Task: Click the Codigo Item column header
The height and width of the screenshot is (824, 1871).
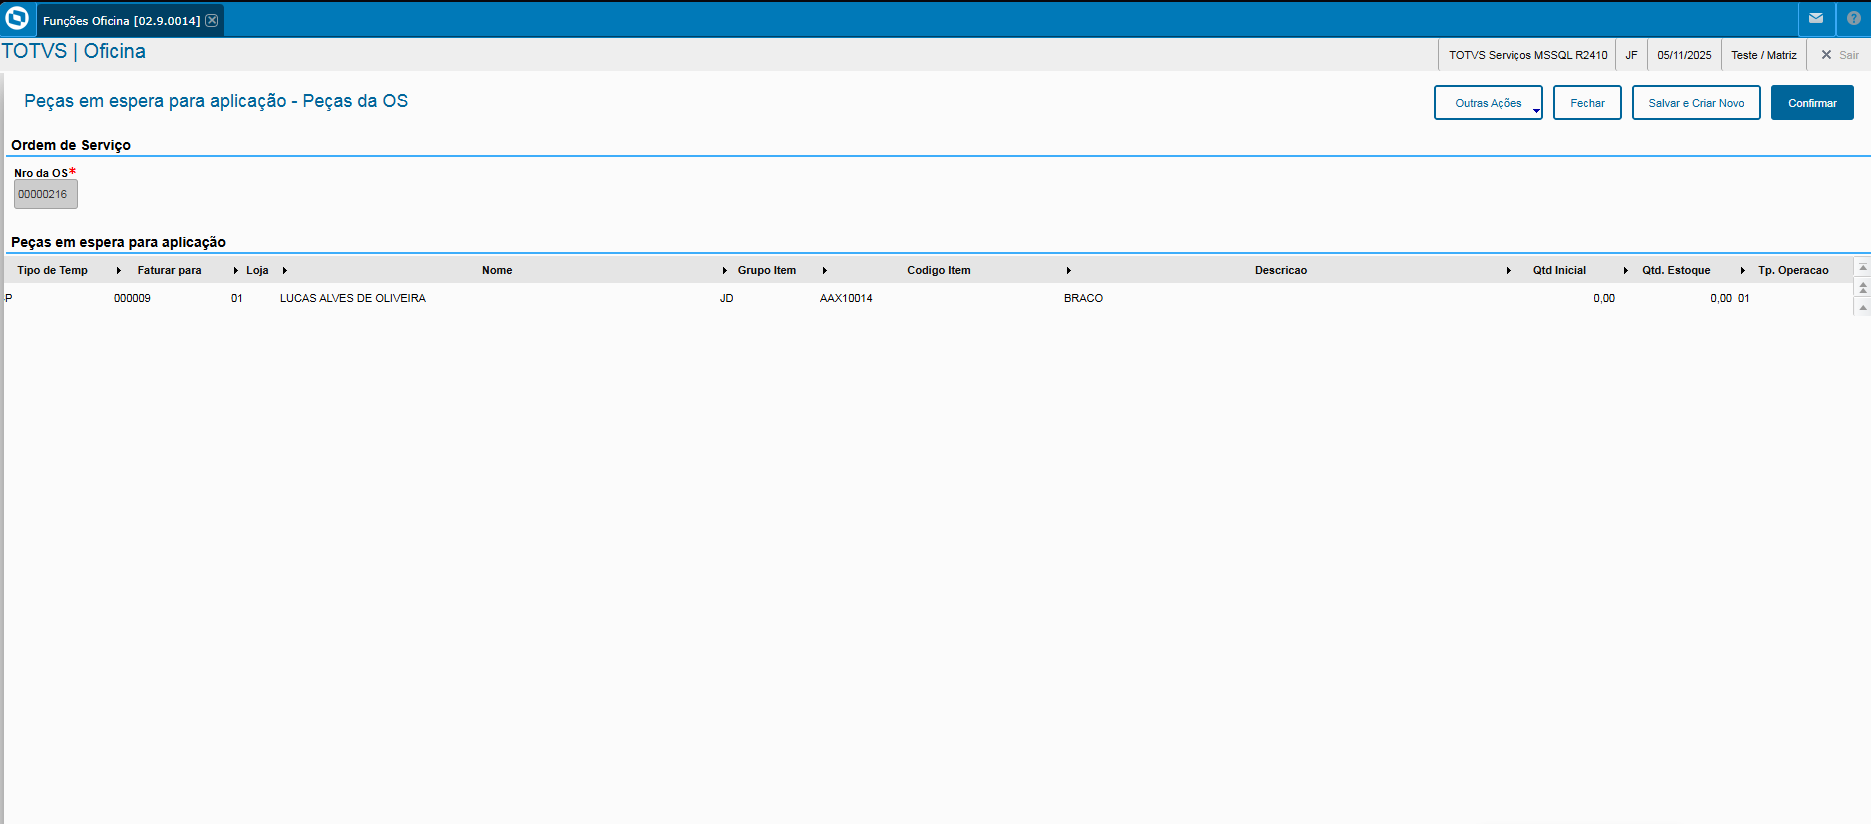Action: click(939, 270)
